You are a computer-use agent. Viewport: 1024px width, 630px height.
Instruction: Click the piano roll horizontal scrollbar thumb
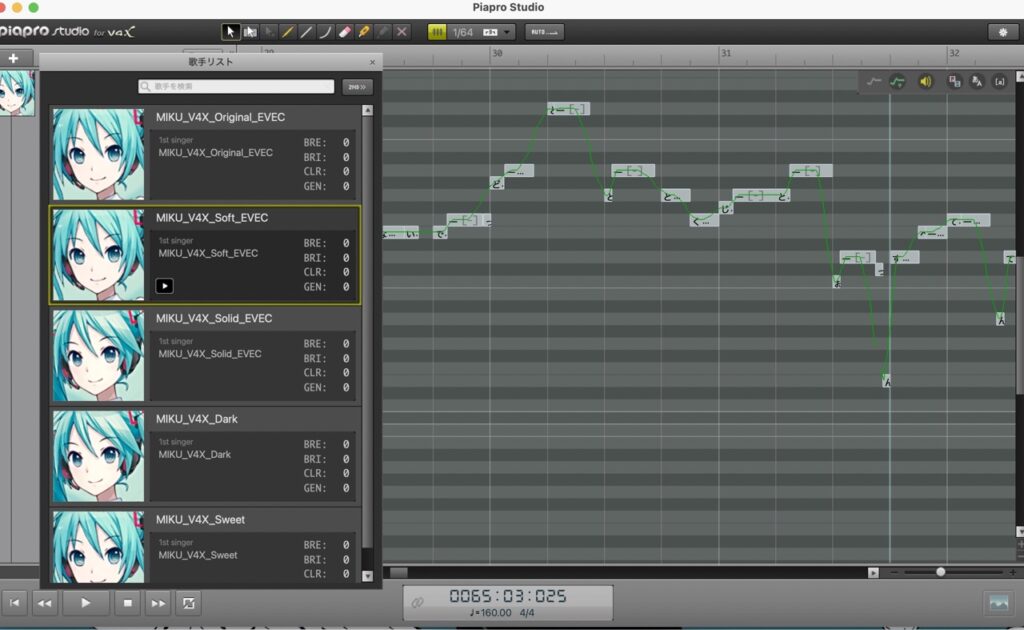coord(398,573)
